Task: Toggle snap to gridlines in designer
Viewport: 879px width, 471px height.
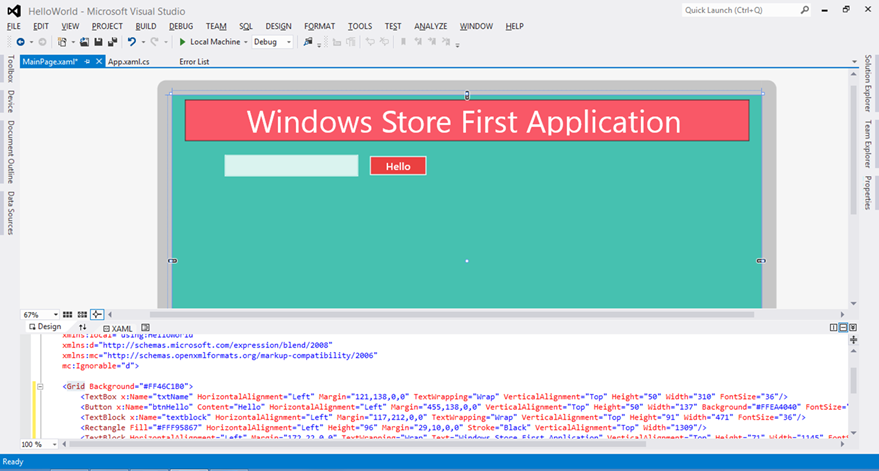Action: (82, 315)
